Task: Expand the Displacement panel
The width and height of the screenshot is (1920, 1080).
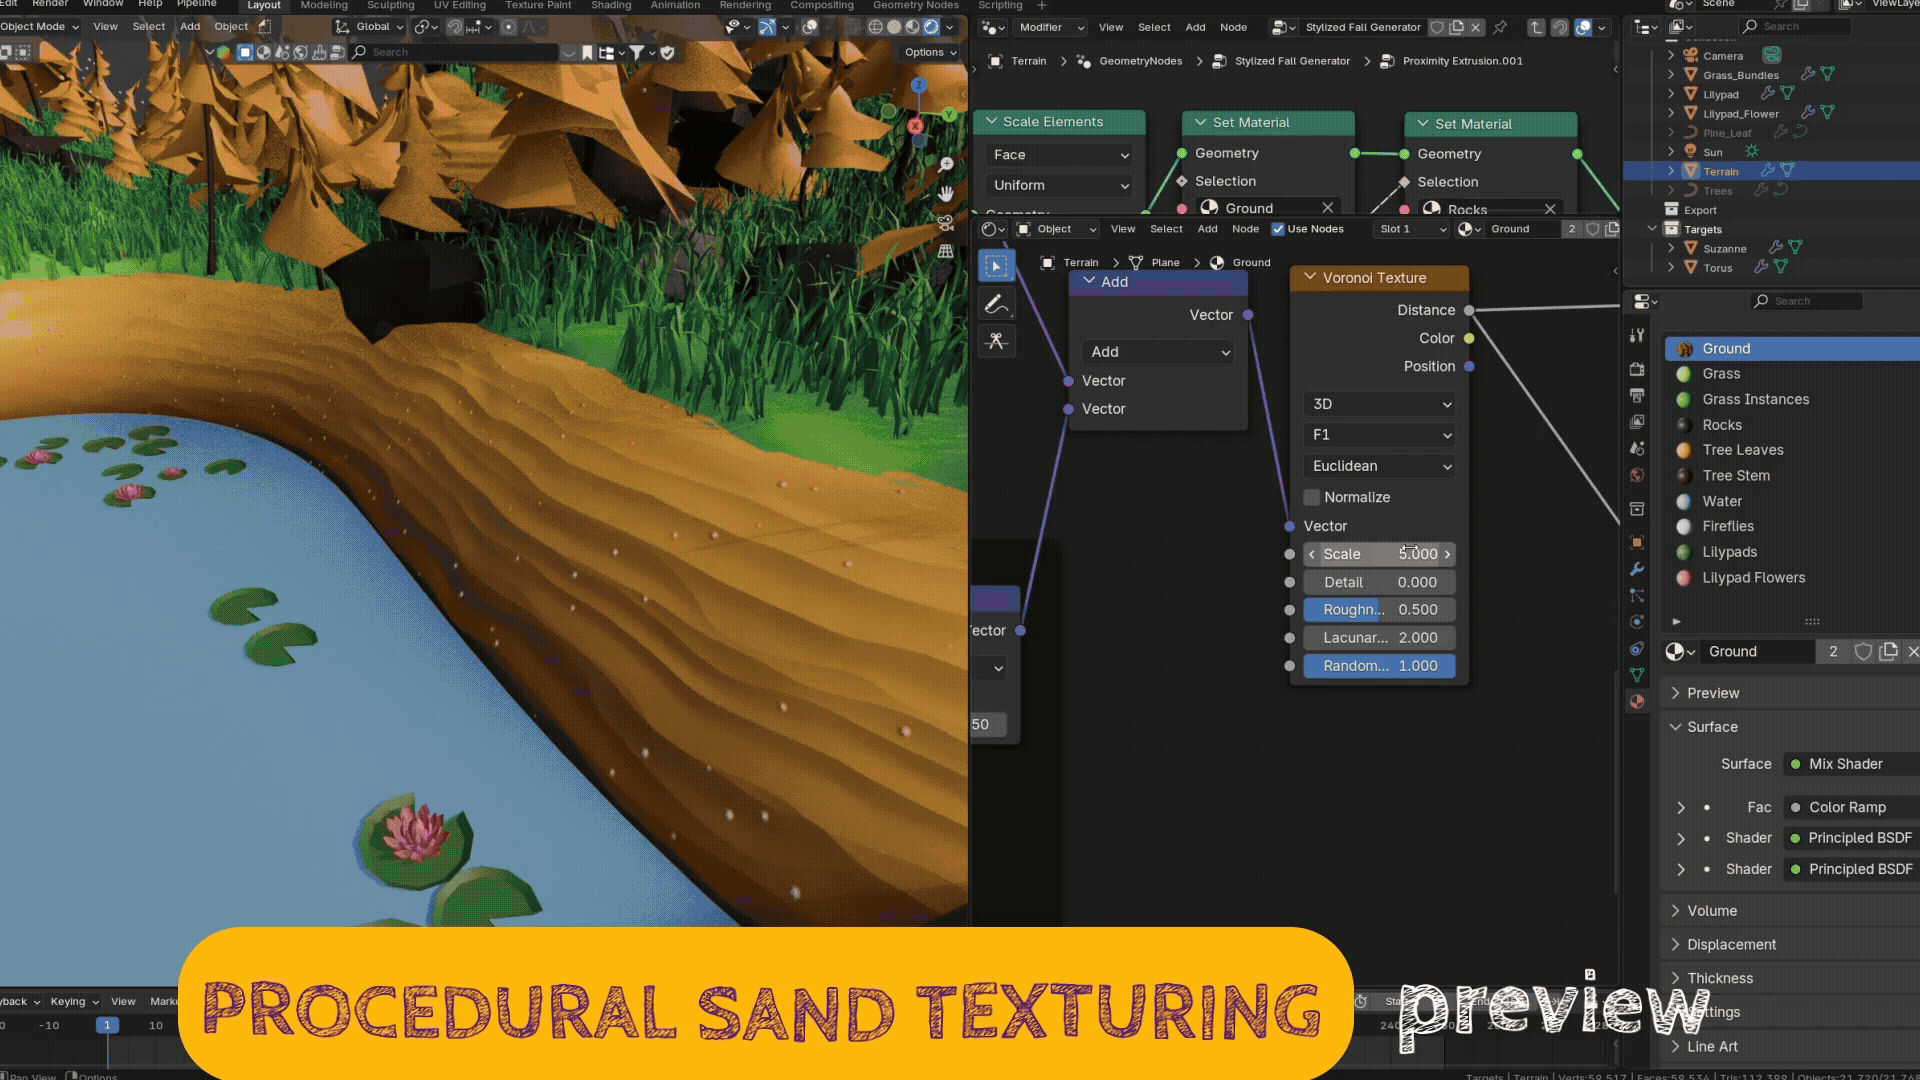Action: 1731,945
